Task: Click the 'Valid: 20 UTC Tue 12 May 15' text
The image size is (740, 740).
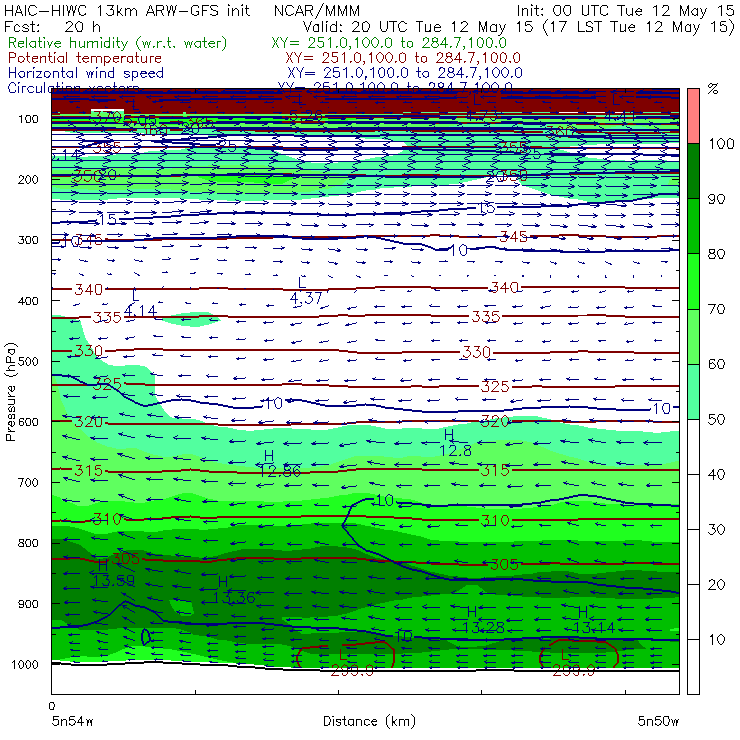Action: pos(418,26)
